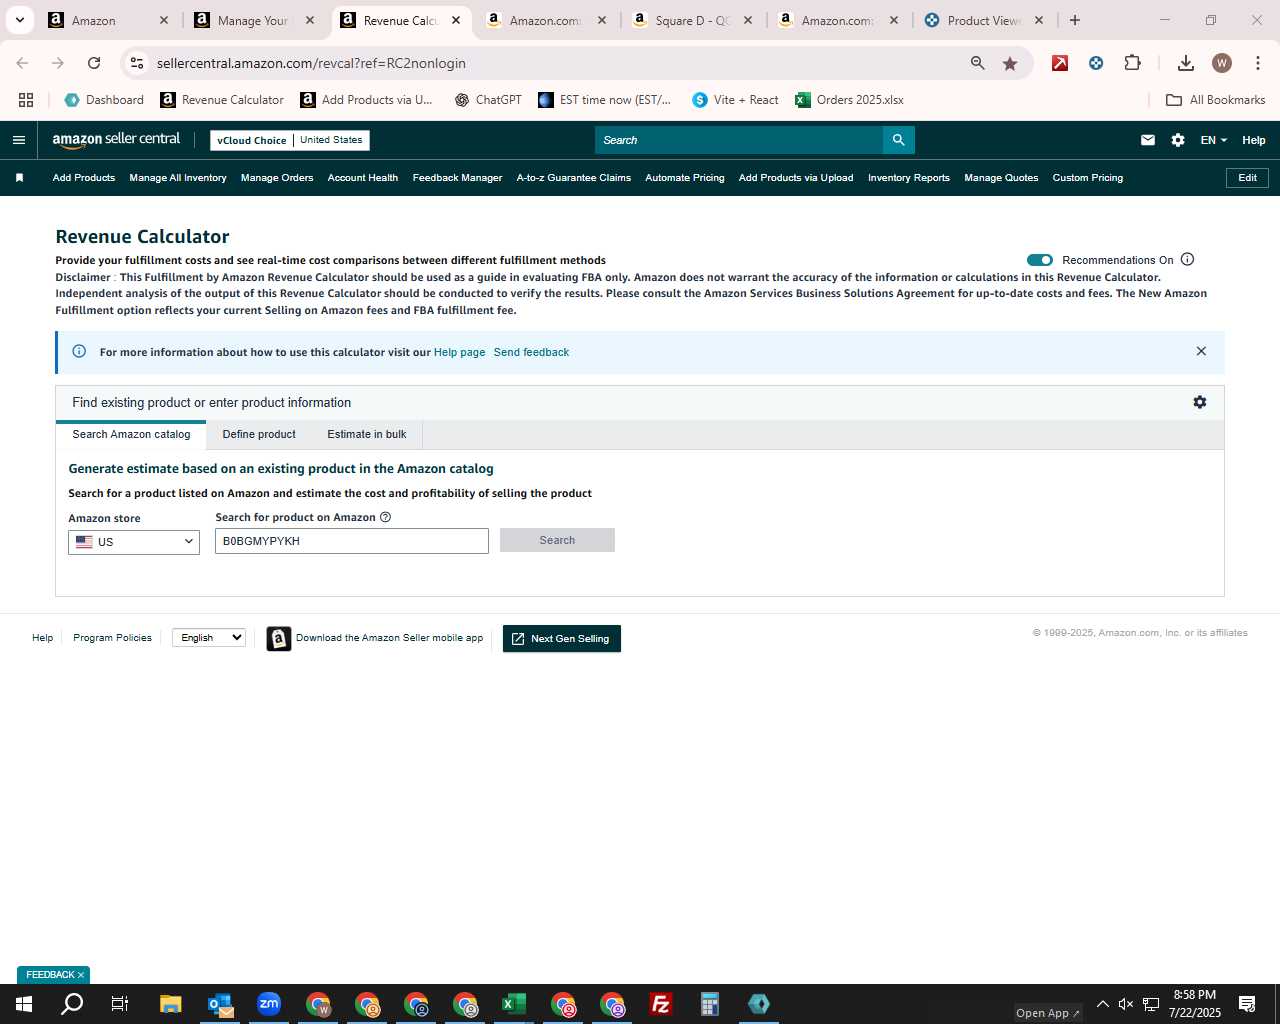Click the Amazon Seller Central logo
The height and width of the screenshot is (1024, 1280).
pos(116,140)
